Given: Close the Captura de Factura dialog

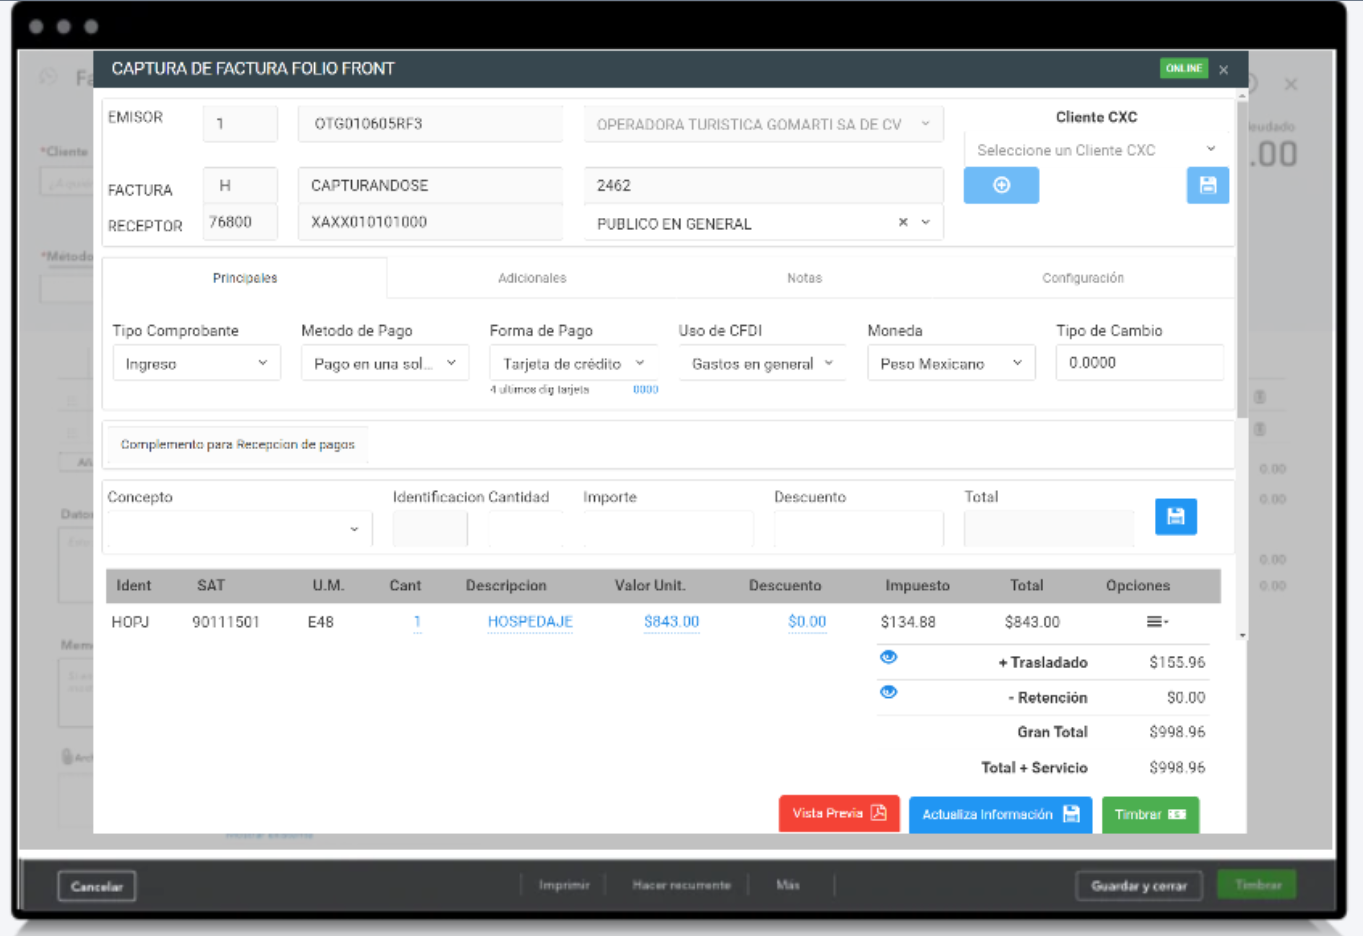Looking at the screenshot, I should (x=1224, y=70).
